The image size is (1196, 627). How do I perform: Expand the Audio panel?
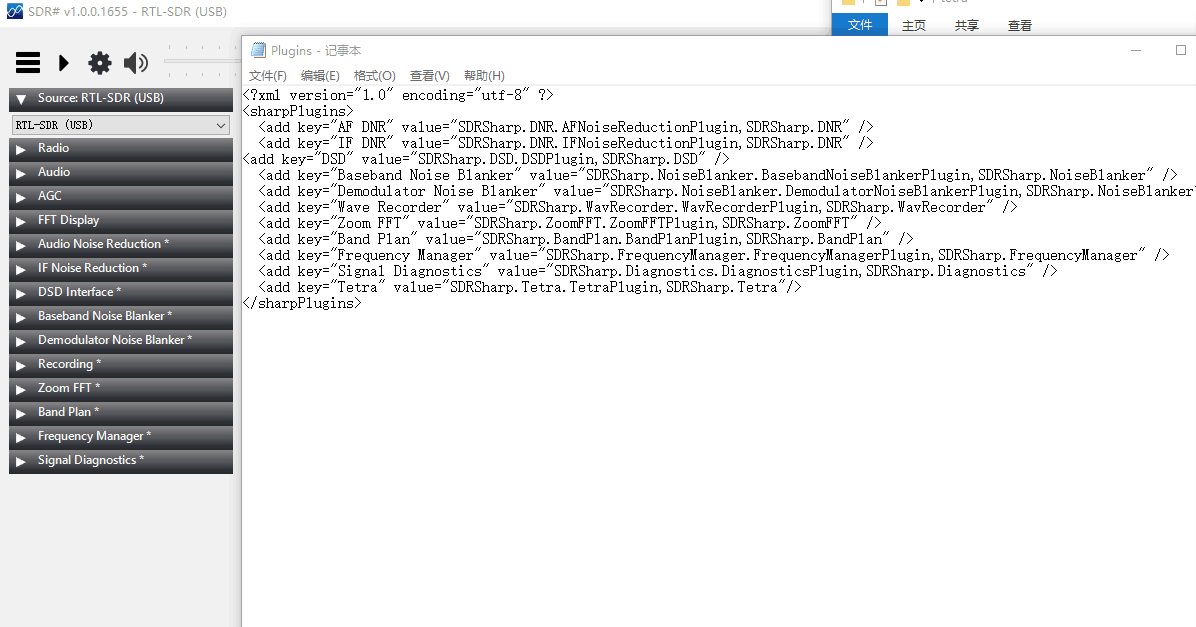(121, 172)
